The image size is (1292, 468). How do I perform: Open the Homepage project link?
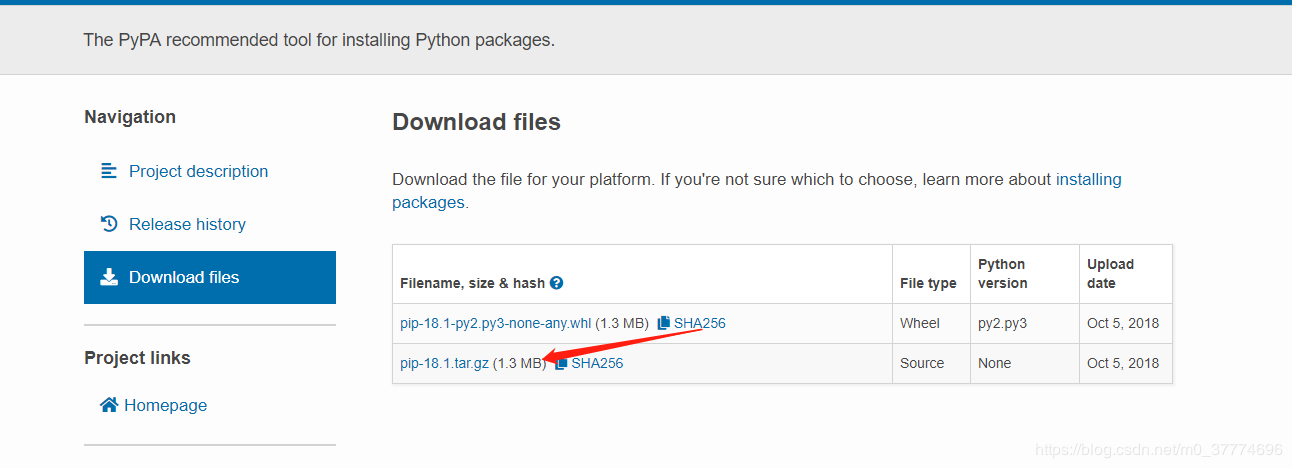tap(165, 405)
